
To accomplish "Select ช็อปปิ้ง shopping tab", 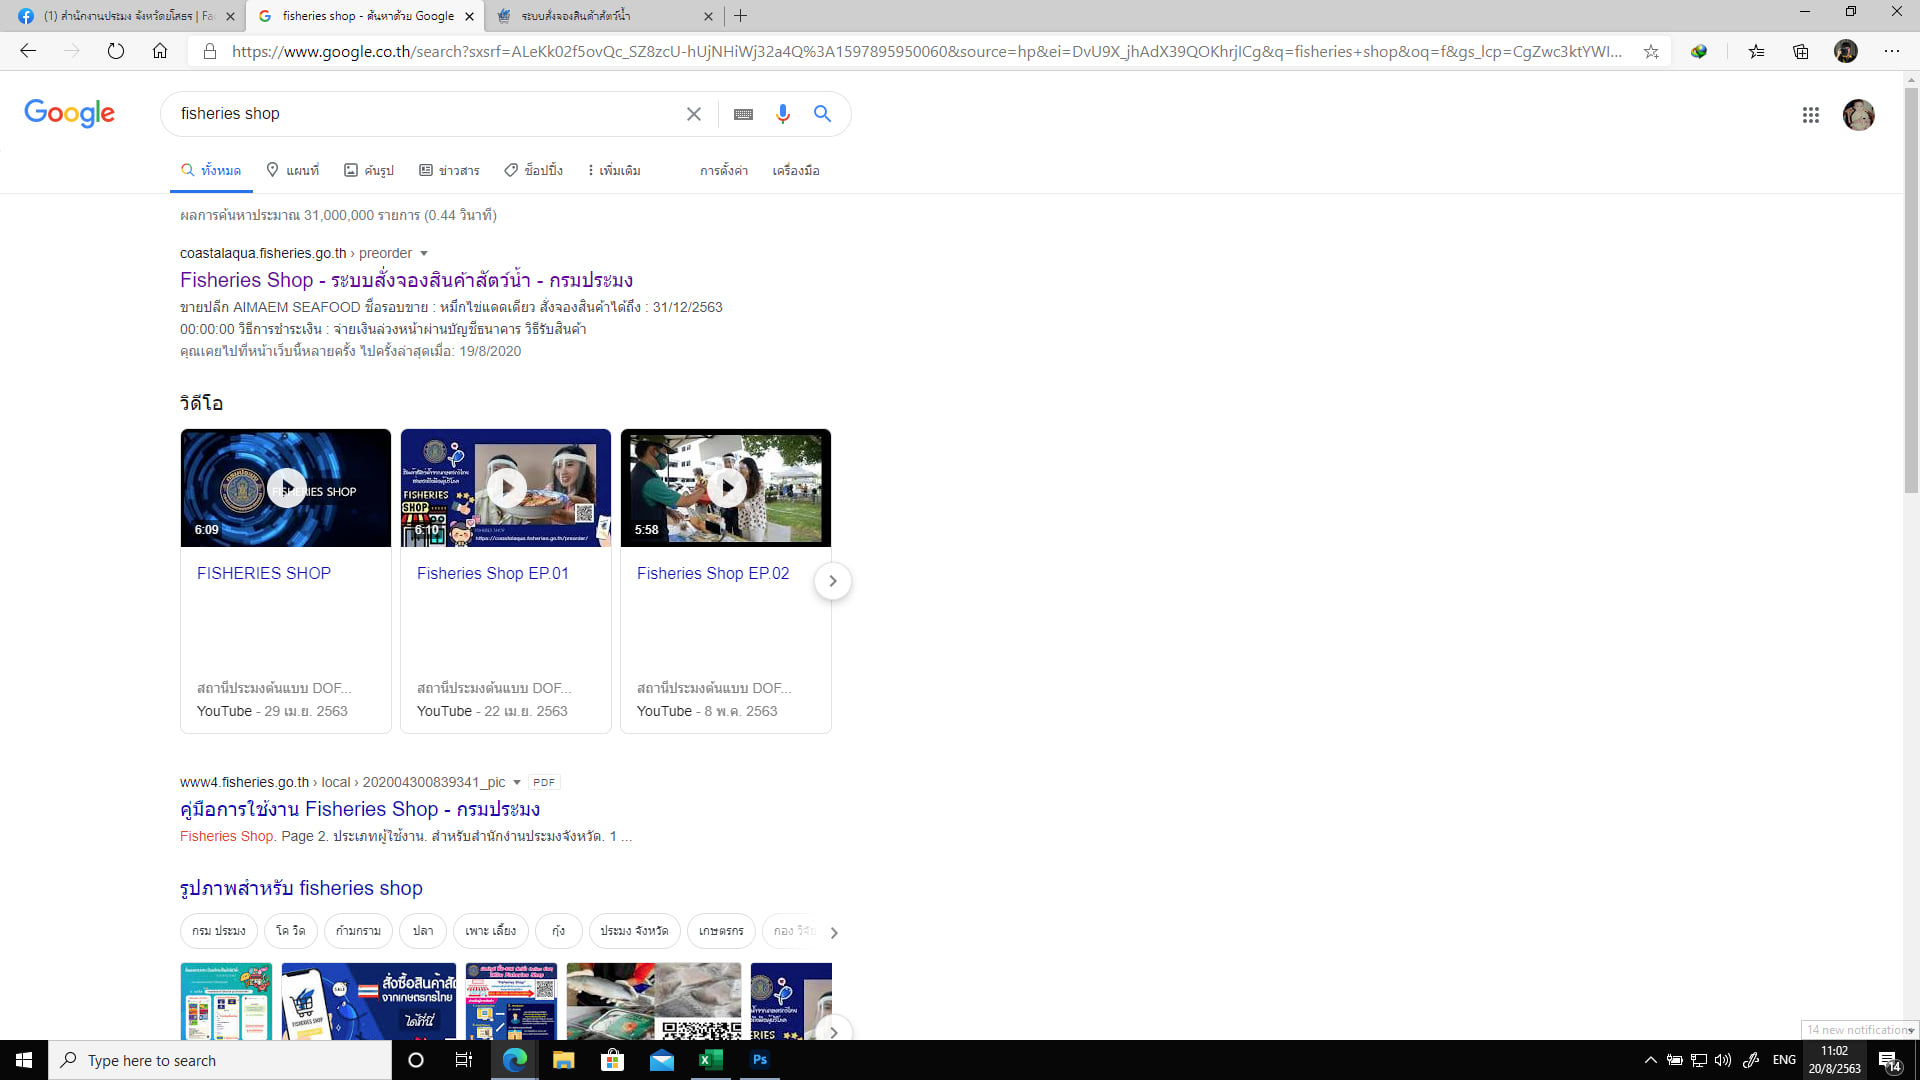I will [534, 171].
